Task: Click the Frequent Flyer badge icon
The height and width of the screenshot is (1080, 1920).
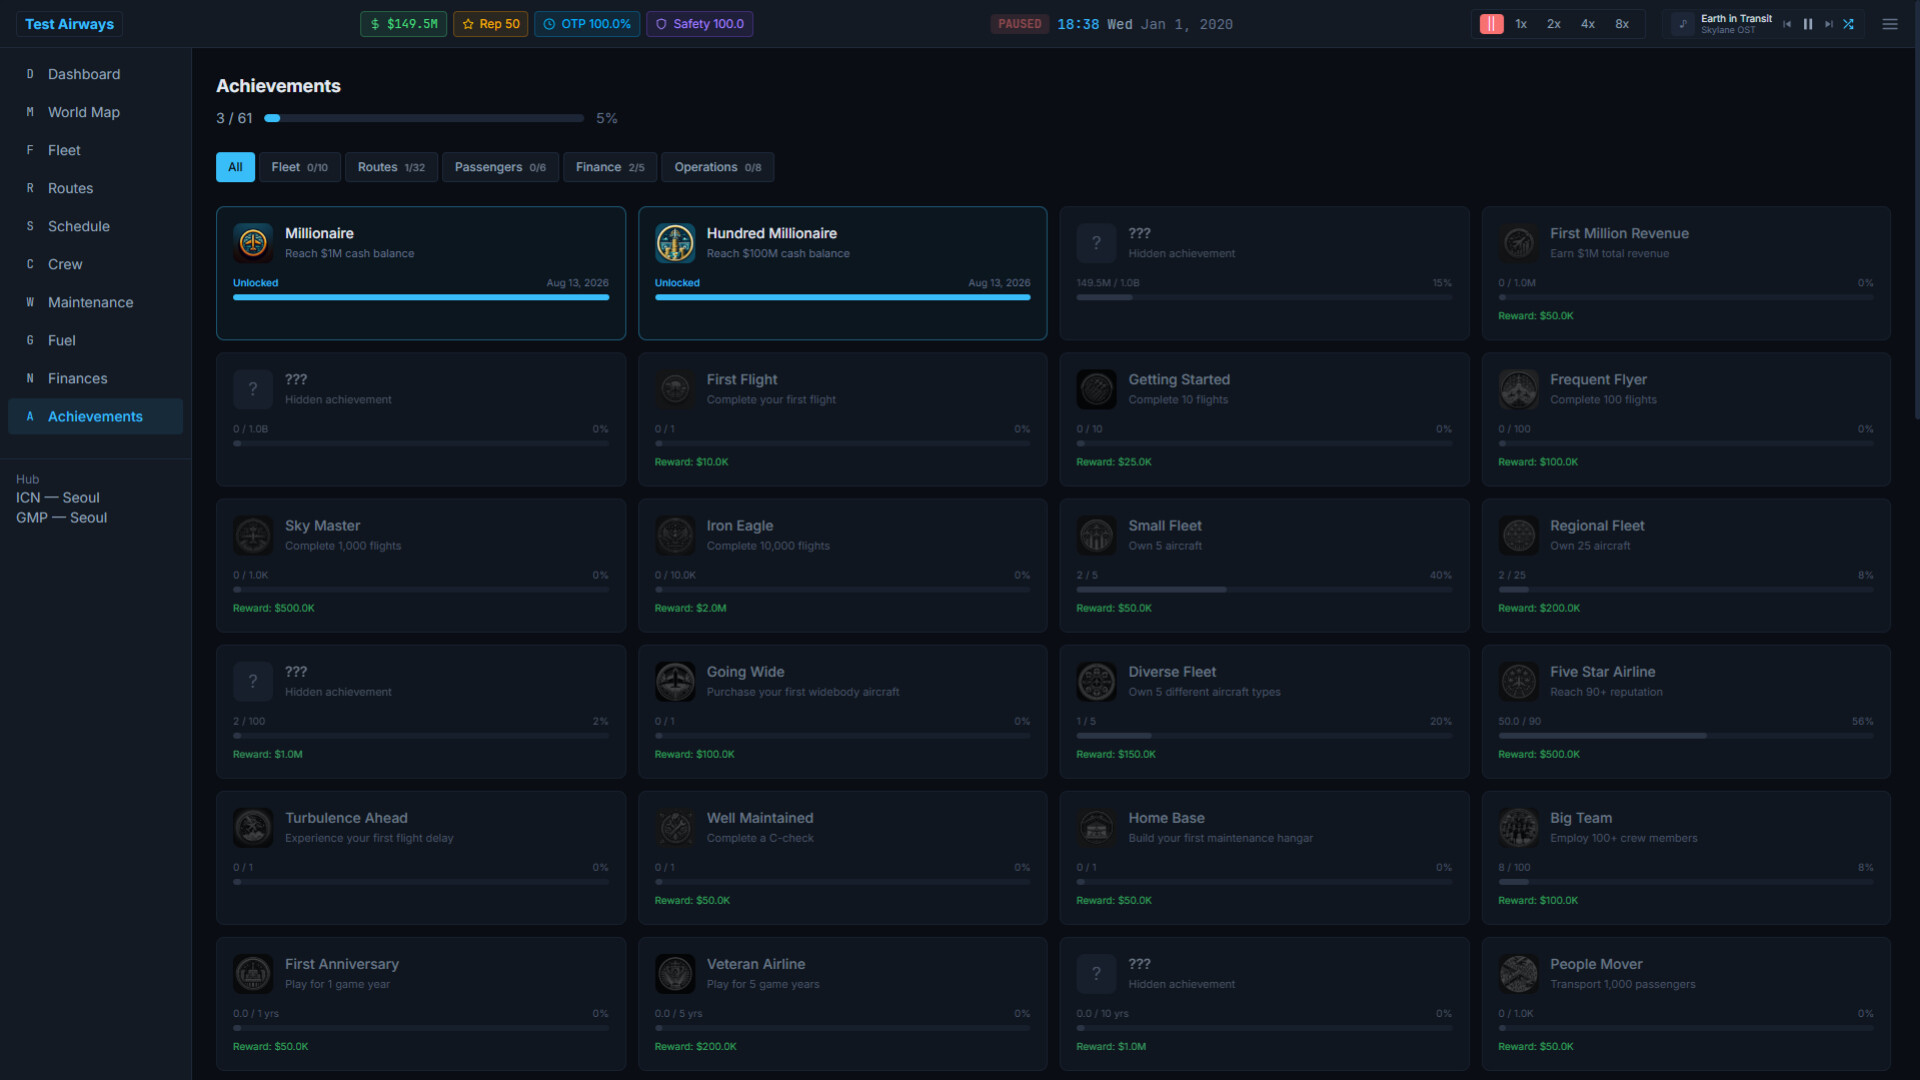Action: point(1518,389)
